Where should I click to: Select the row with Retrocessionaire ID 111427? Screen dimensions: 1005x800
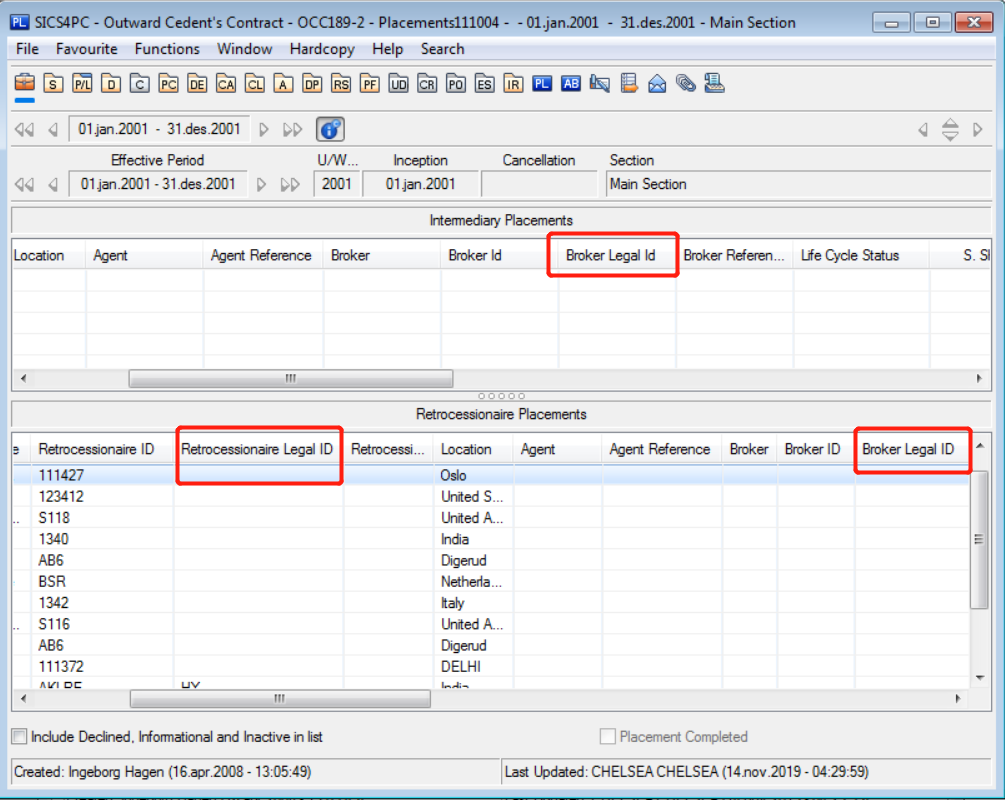point(53,476)
